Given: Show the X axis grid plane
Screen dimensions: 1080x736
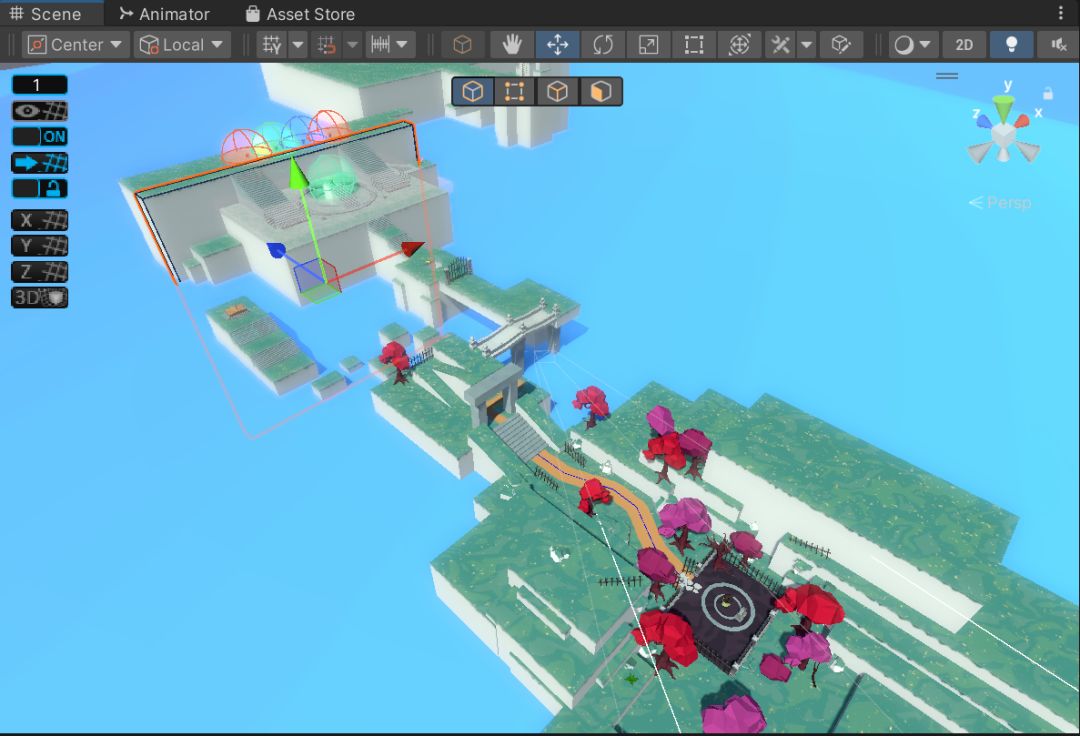Looking at the screenshot, I should (x=39, y=220).
